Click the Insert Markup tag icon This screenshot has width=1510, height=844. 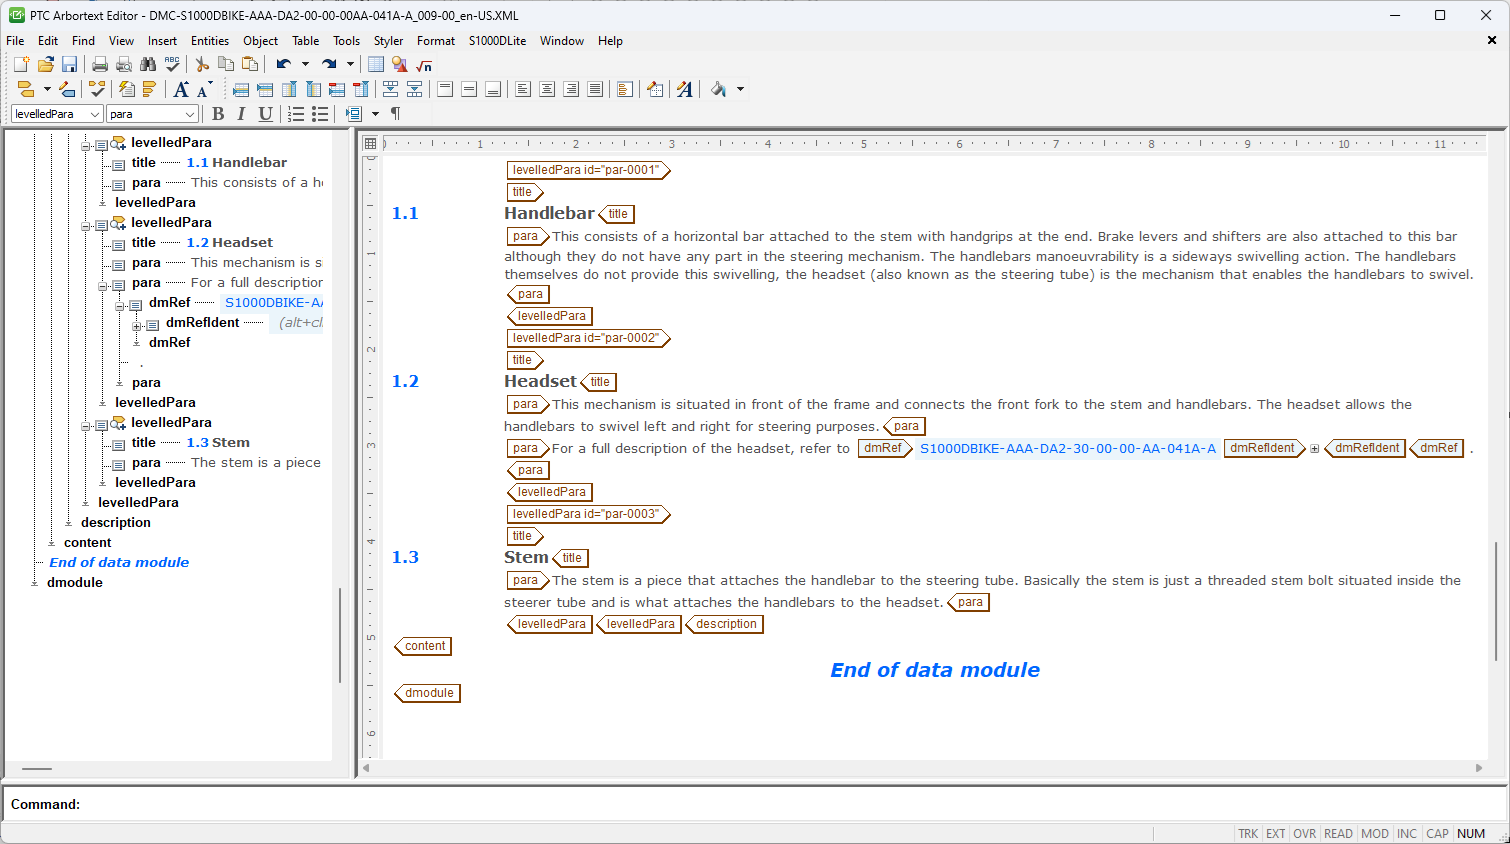26,89
